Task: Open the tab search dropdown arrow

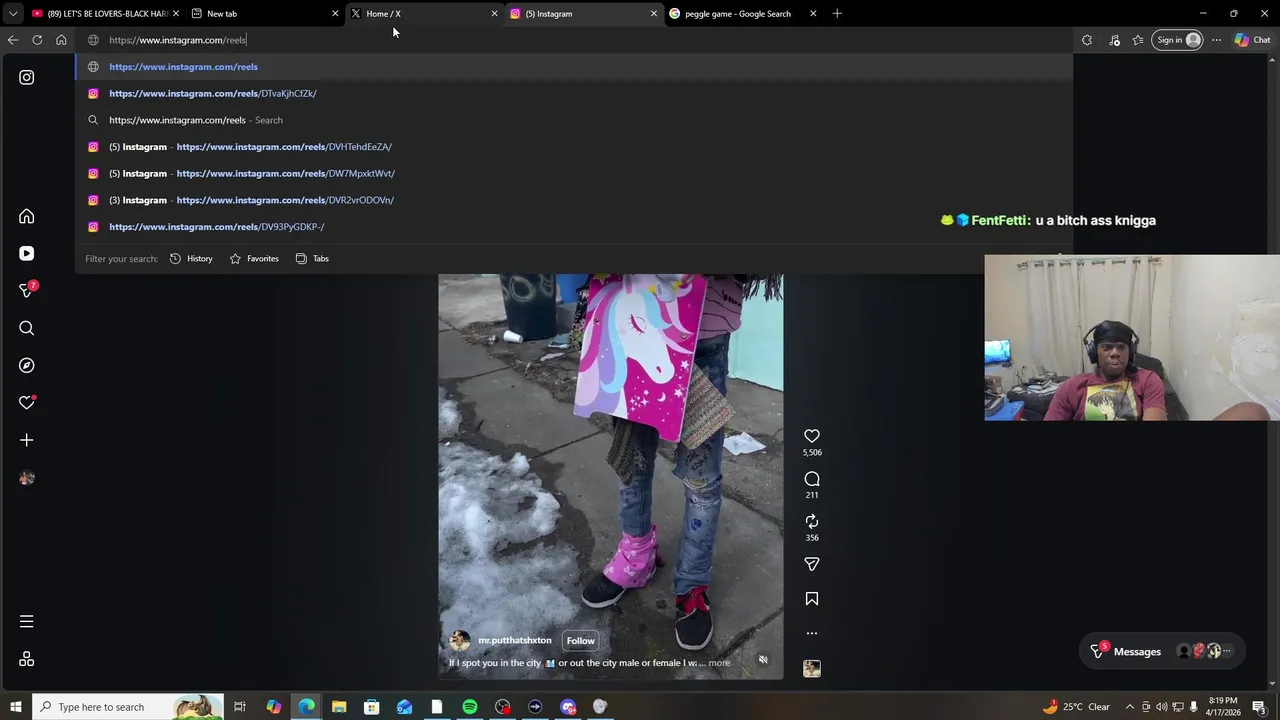Action: point(13,14)
